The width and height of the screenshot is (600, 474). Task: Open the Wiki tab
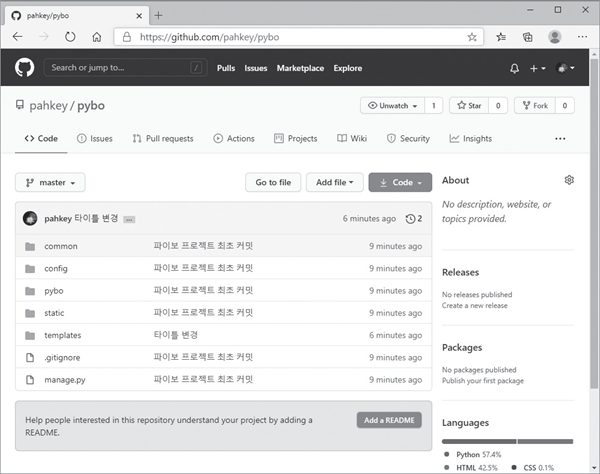pos(352,138)
